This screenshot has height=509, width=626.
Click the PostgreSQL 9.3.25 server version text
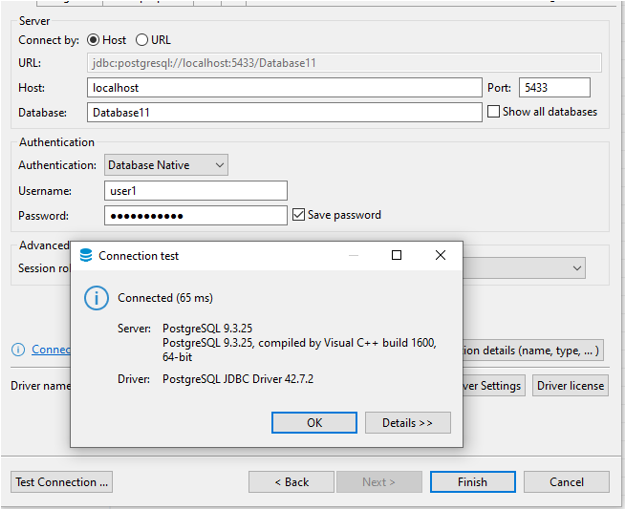click(x=207, y=328)
